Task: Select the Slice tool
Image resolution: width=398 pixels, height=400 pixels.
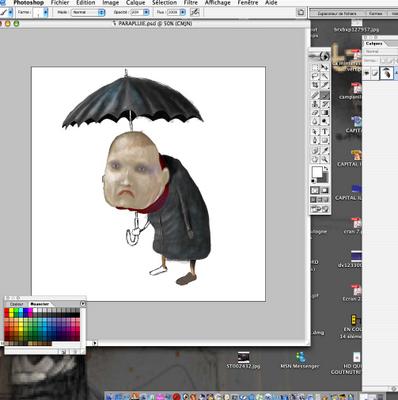Action: [x=325, y=85]
